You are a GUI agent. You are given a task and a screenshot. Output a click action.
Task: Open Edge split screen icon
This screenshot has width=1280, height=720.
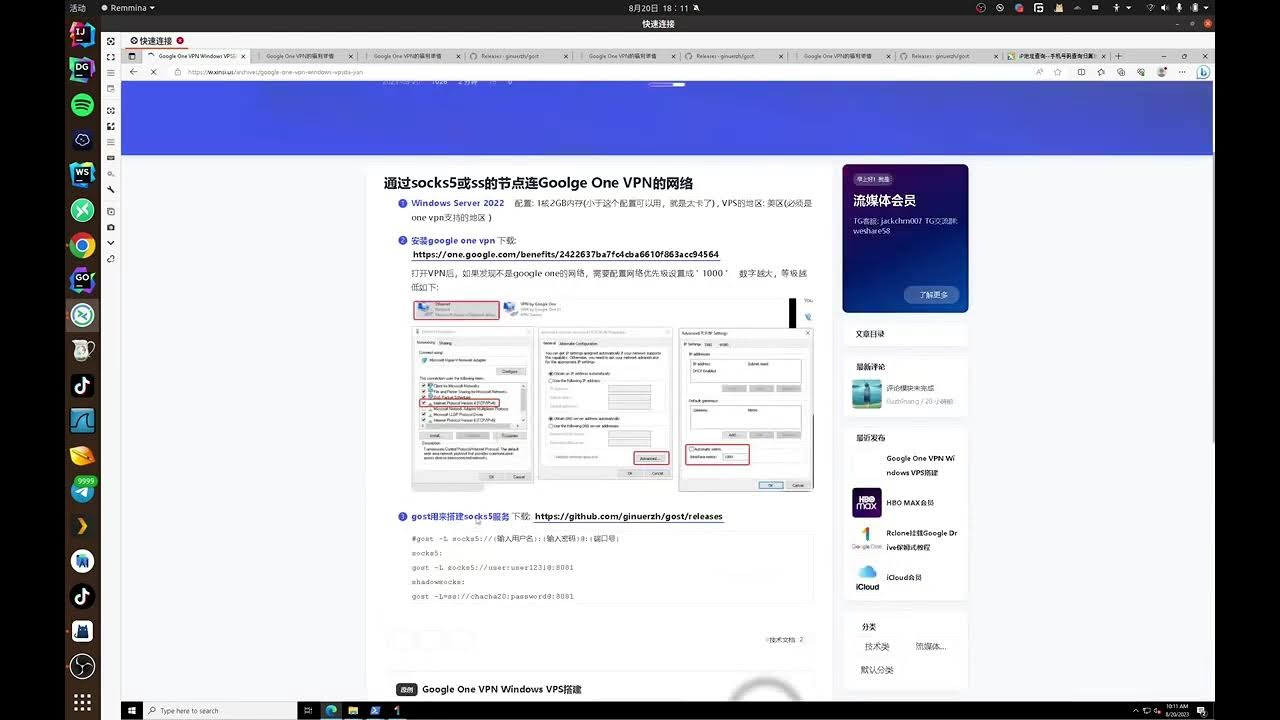(x=1081, y=72)
